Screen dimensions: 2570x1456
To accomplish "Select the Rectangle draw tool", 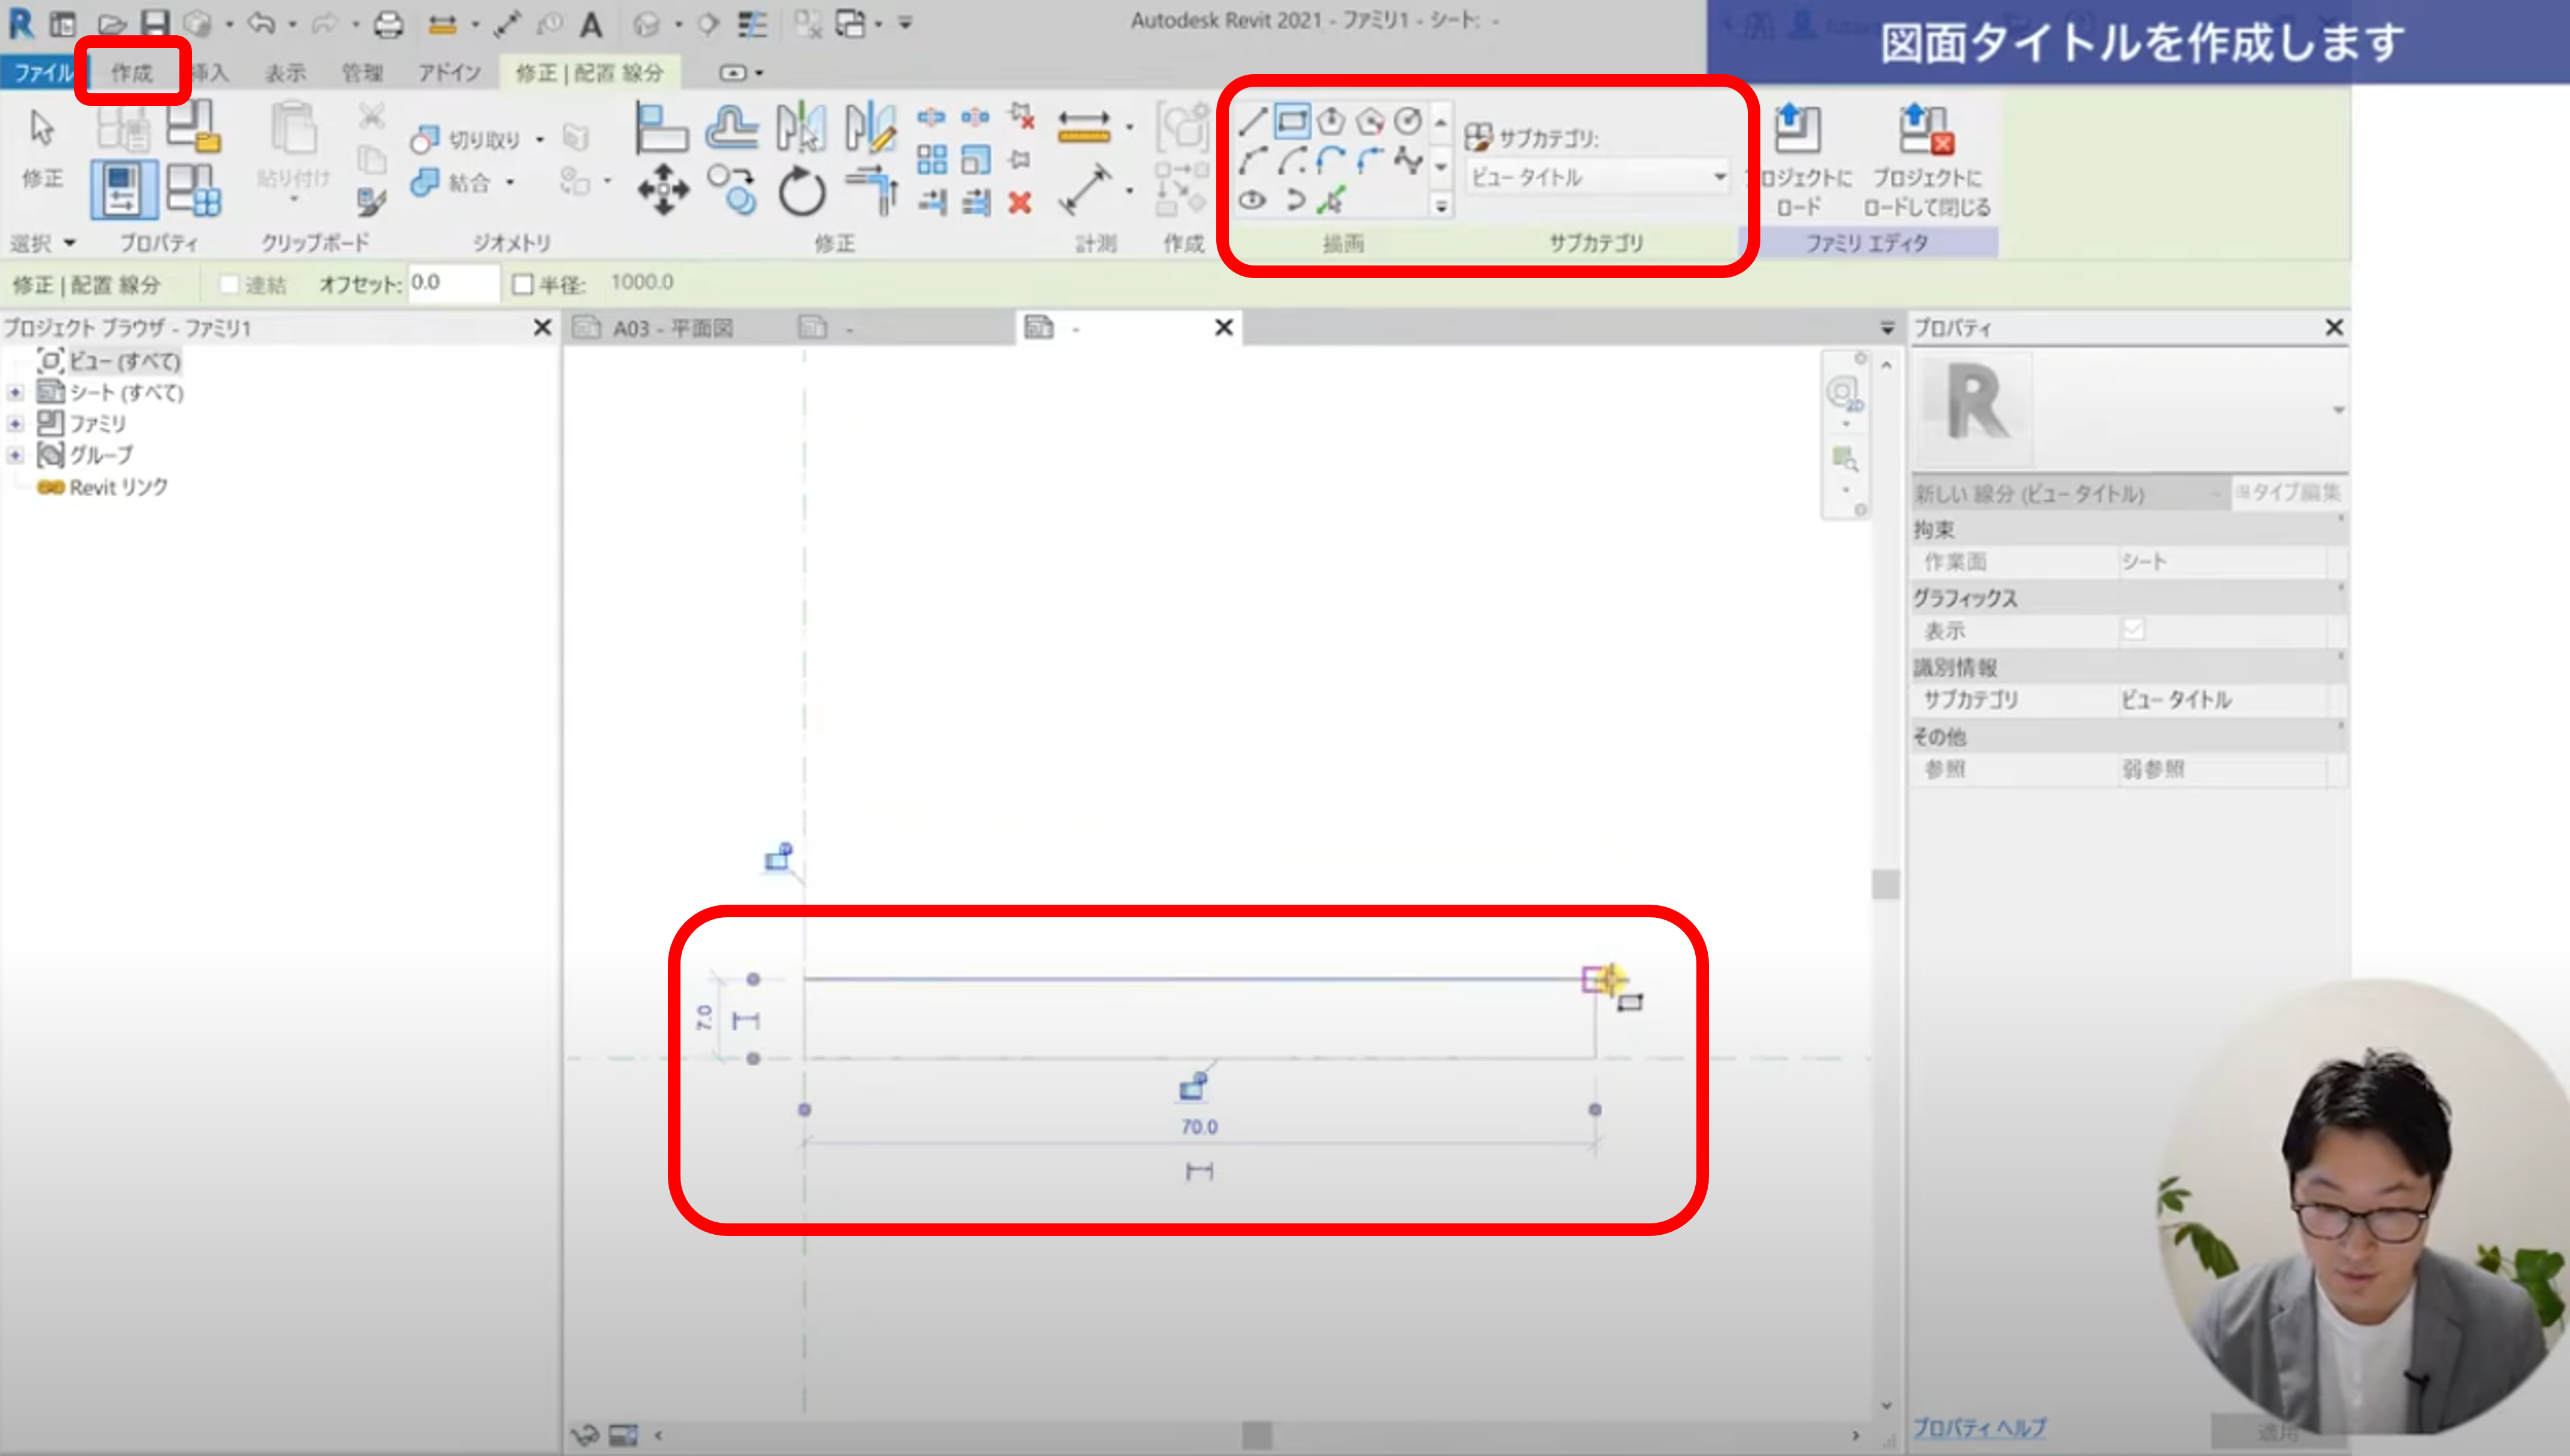I will [x=1292, y=122].
